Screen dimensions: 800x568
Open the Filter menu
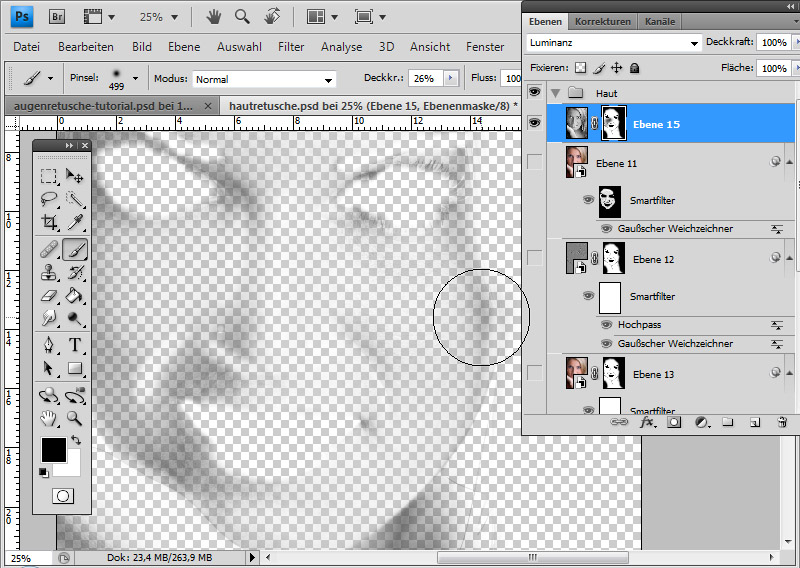coord(291,47)
